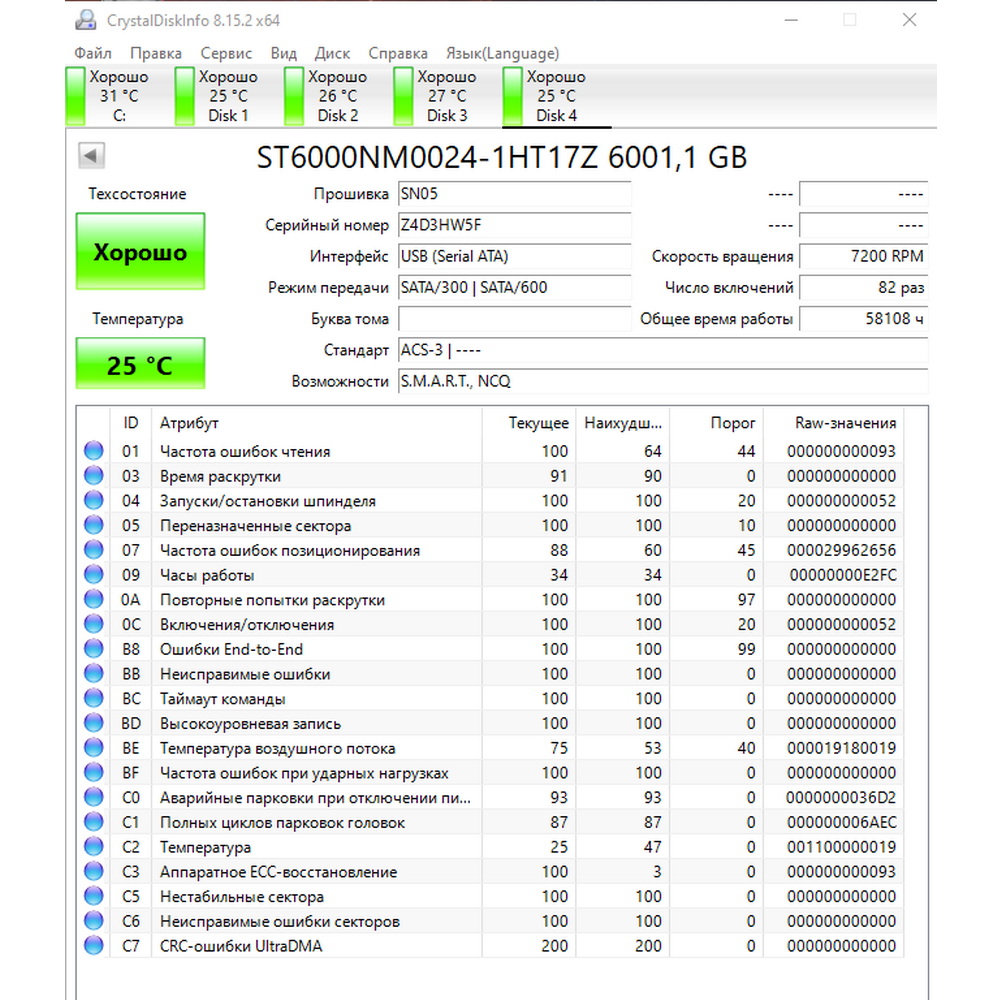1000x1000 pixels.
Task: Click the Наихудш... column header
Action: point(623,423)
